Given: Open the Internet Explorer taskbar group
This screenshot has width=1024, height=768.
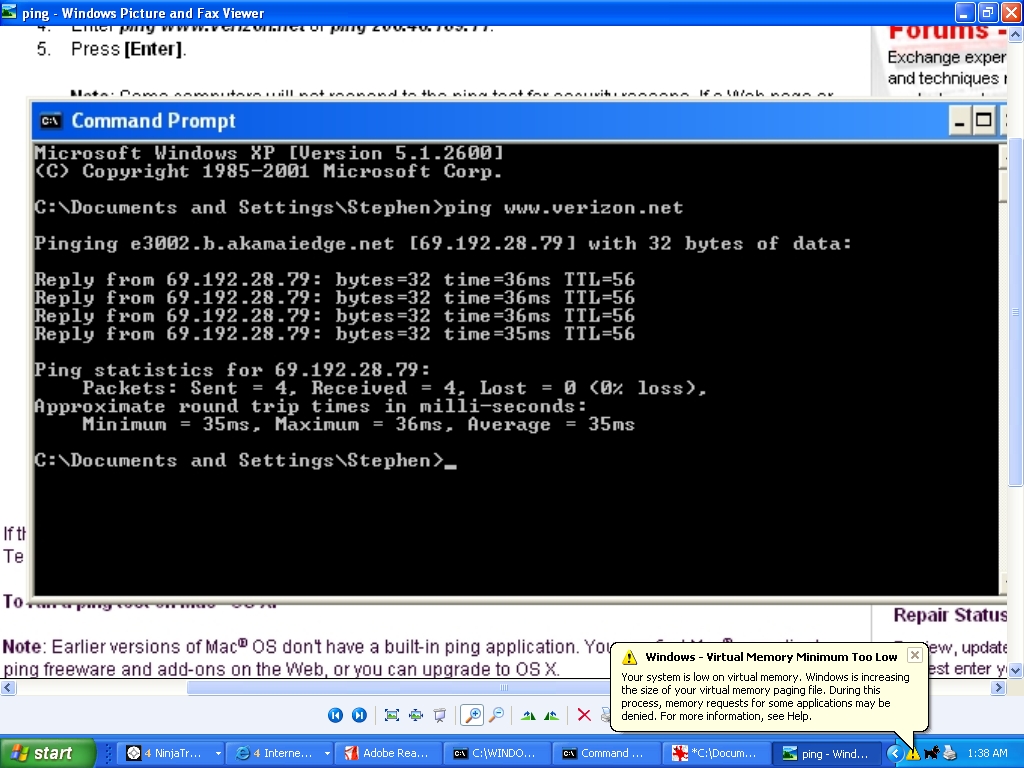Looking at the screenshot, I should click(282, 754).
